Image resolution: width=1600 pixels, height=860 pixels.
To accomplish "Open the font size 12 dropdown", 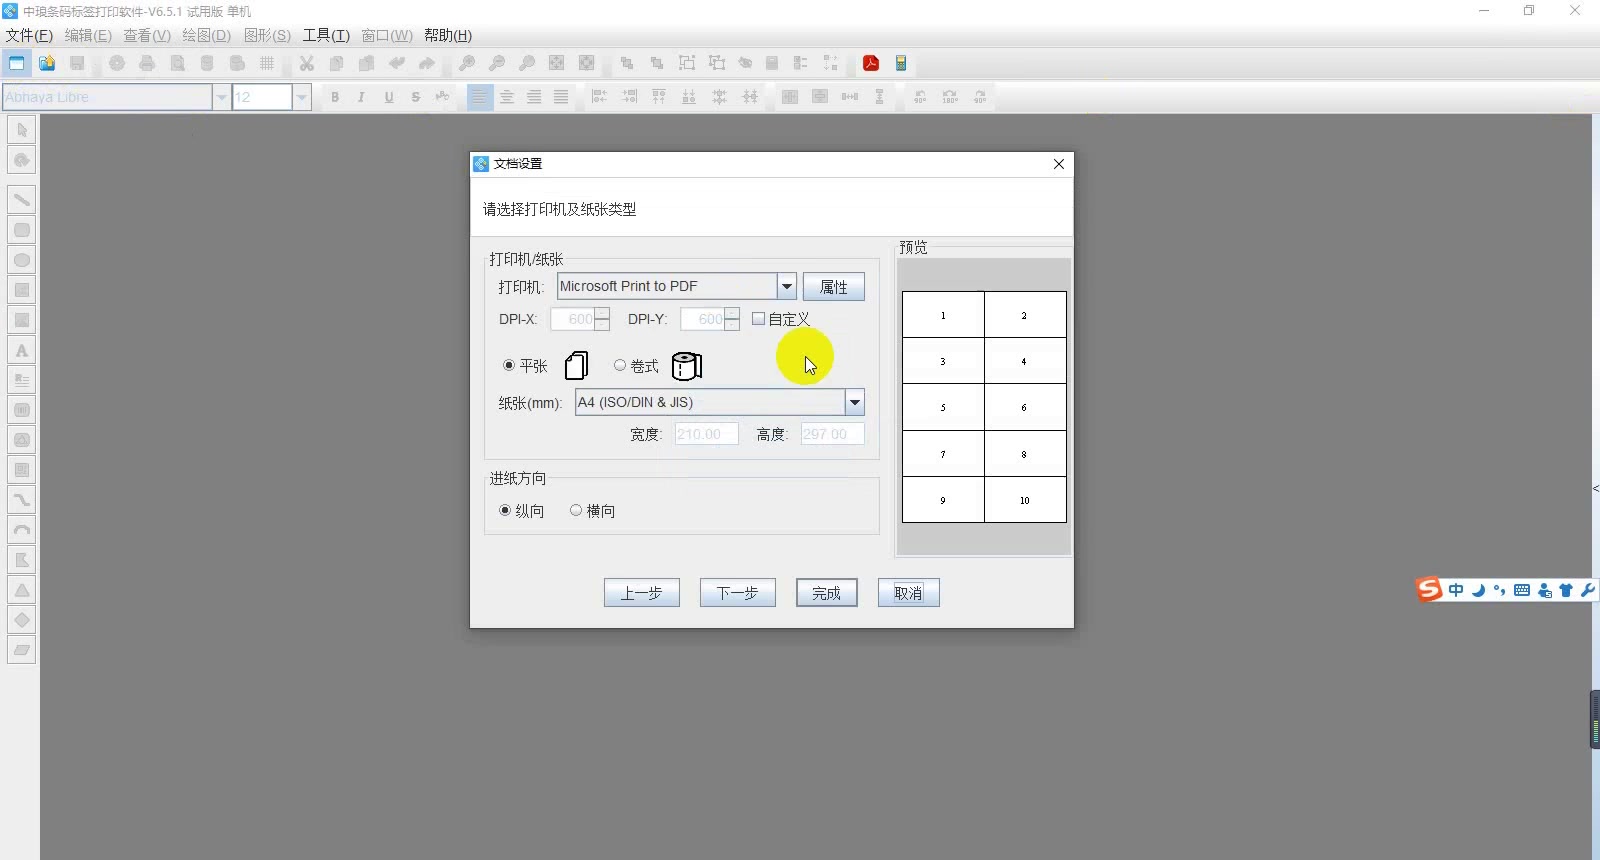I will [x=302, y=97].
